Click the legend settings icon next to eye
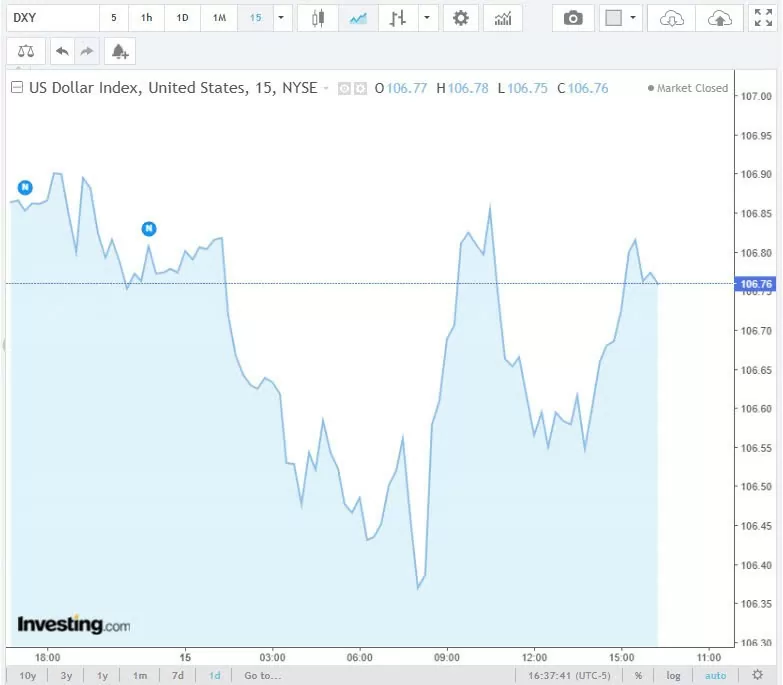Image resolution: width=783 pixels, height=685 pixels. [x=360, y=88]
